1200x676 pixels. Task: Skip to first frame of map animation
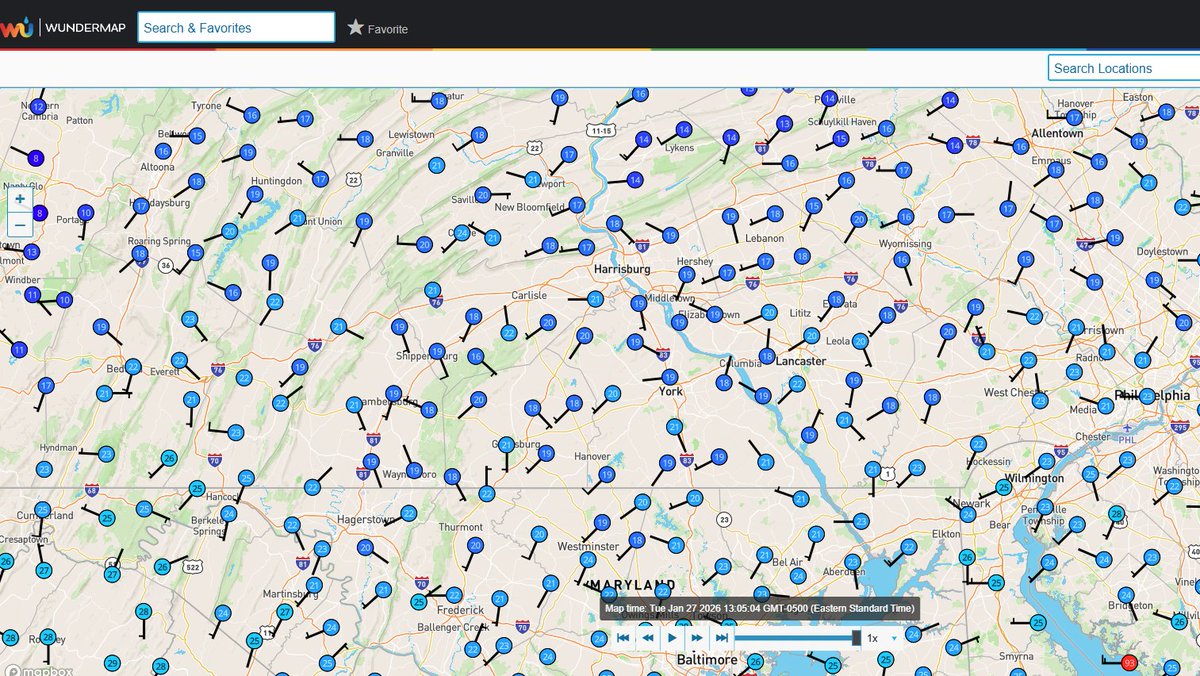[623, 637]
